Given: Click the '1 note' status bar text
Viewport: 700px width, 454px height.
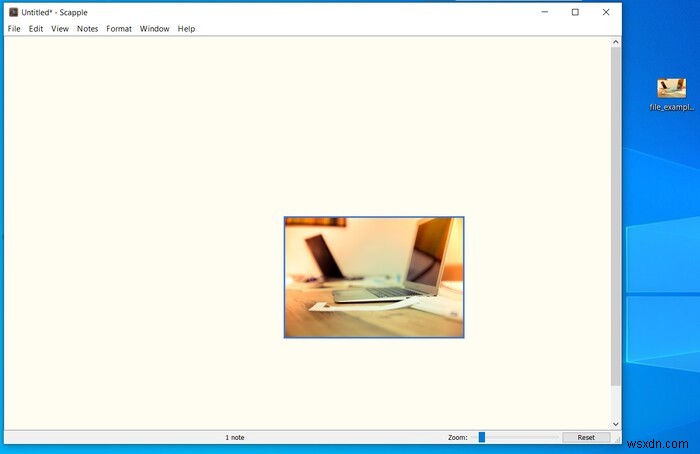Looking at the screenshot, I should coord(235,437).
